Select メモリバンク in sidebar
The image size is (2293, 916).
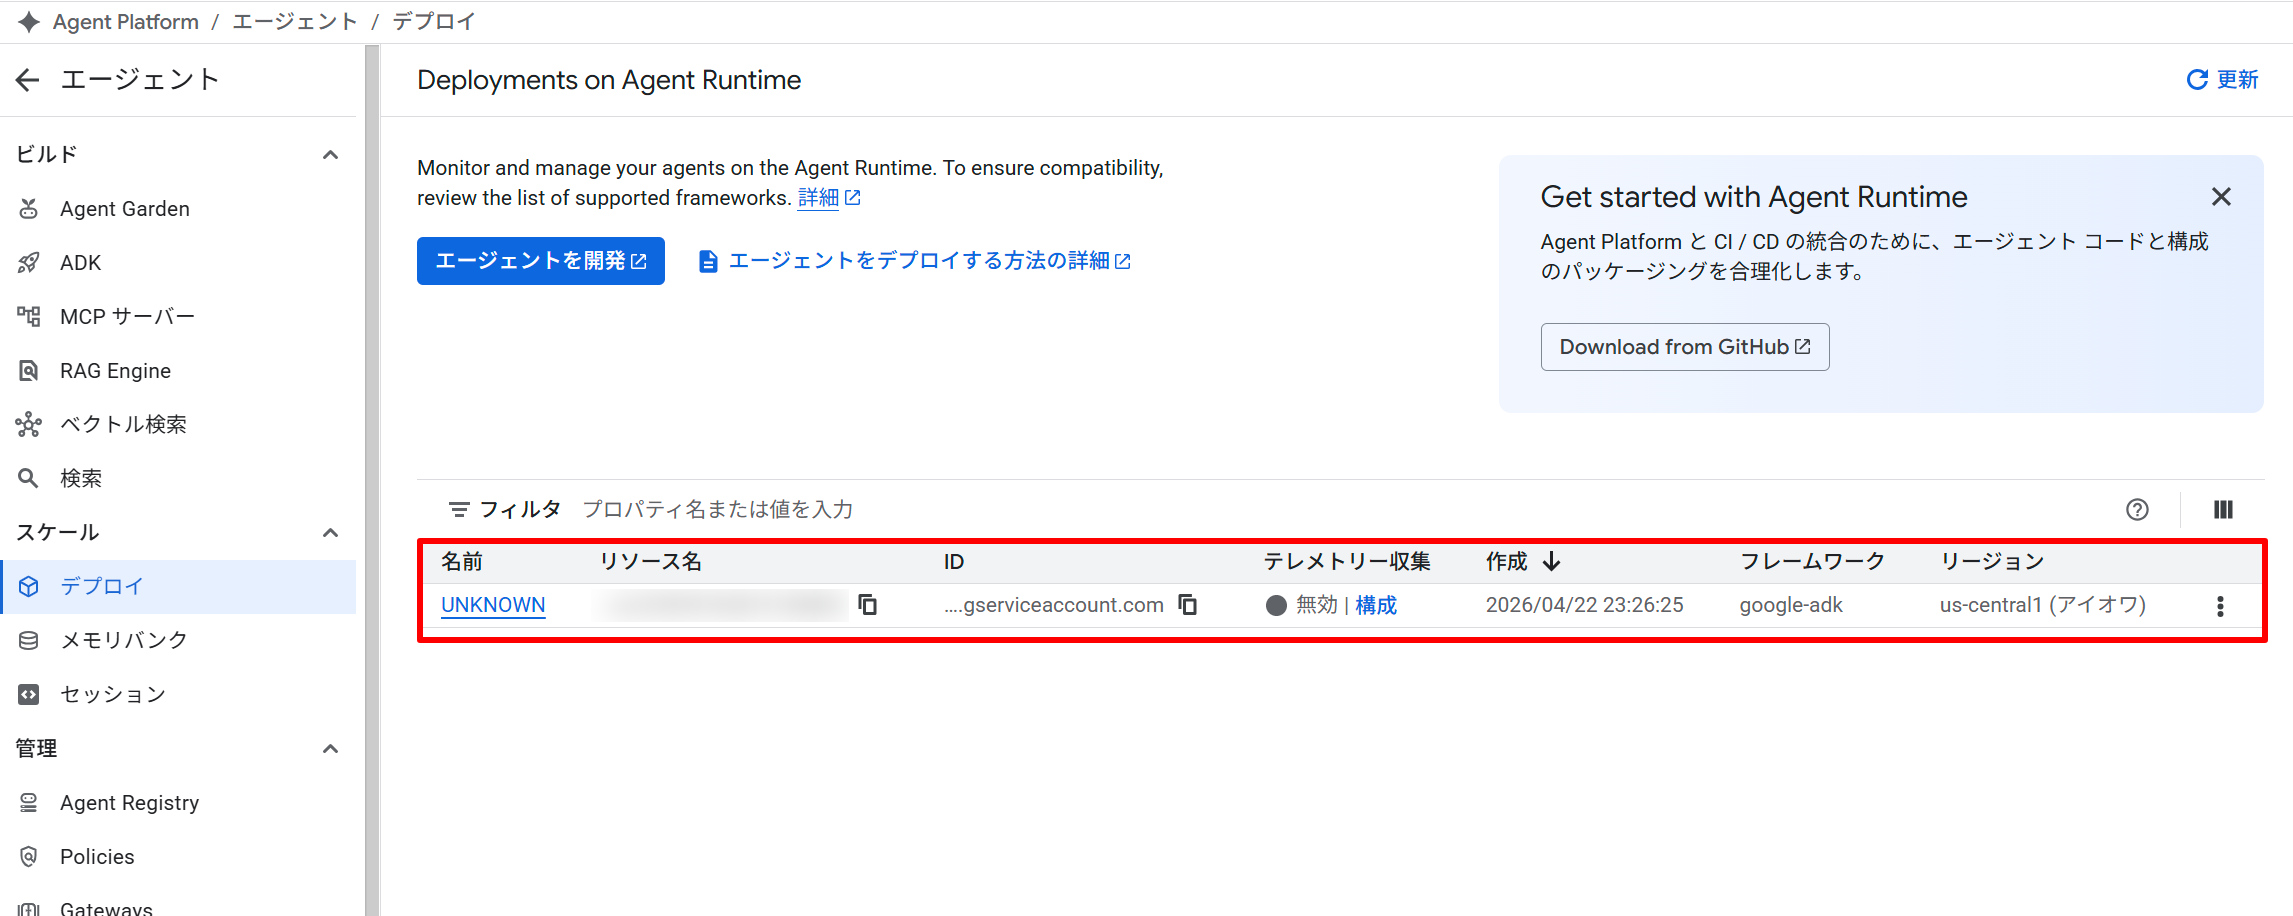[124, 641]
